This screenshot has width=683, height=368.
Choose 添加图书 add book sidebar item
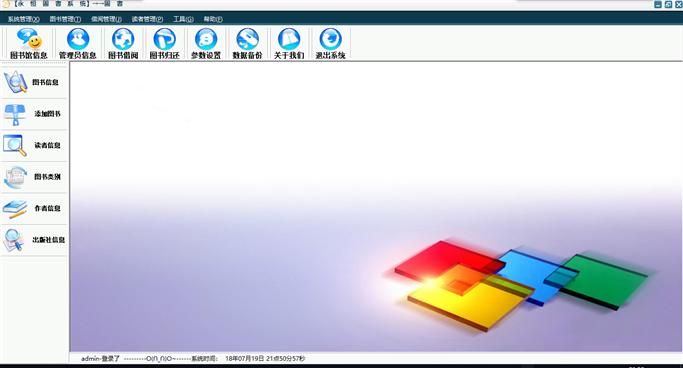[x=34, y=114]
